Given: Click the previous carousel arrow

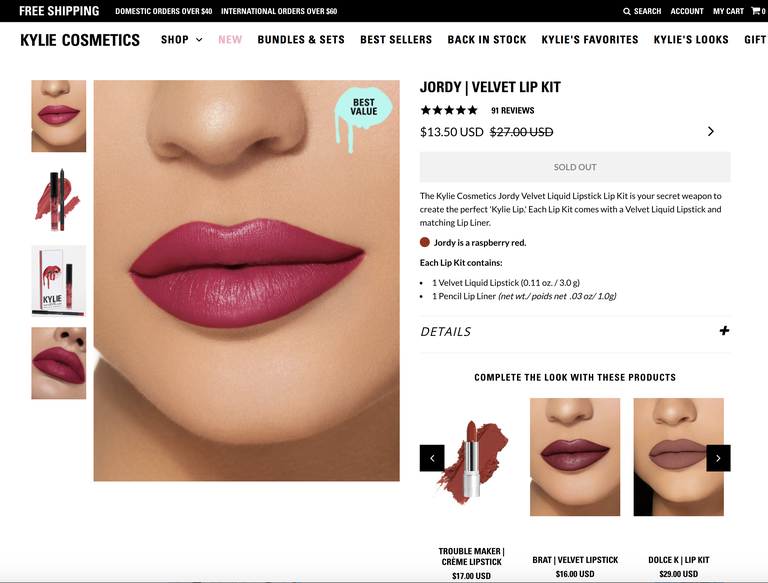Looking at the screenshot, I should [432, 458].
